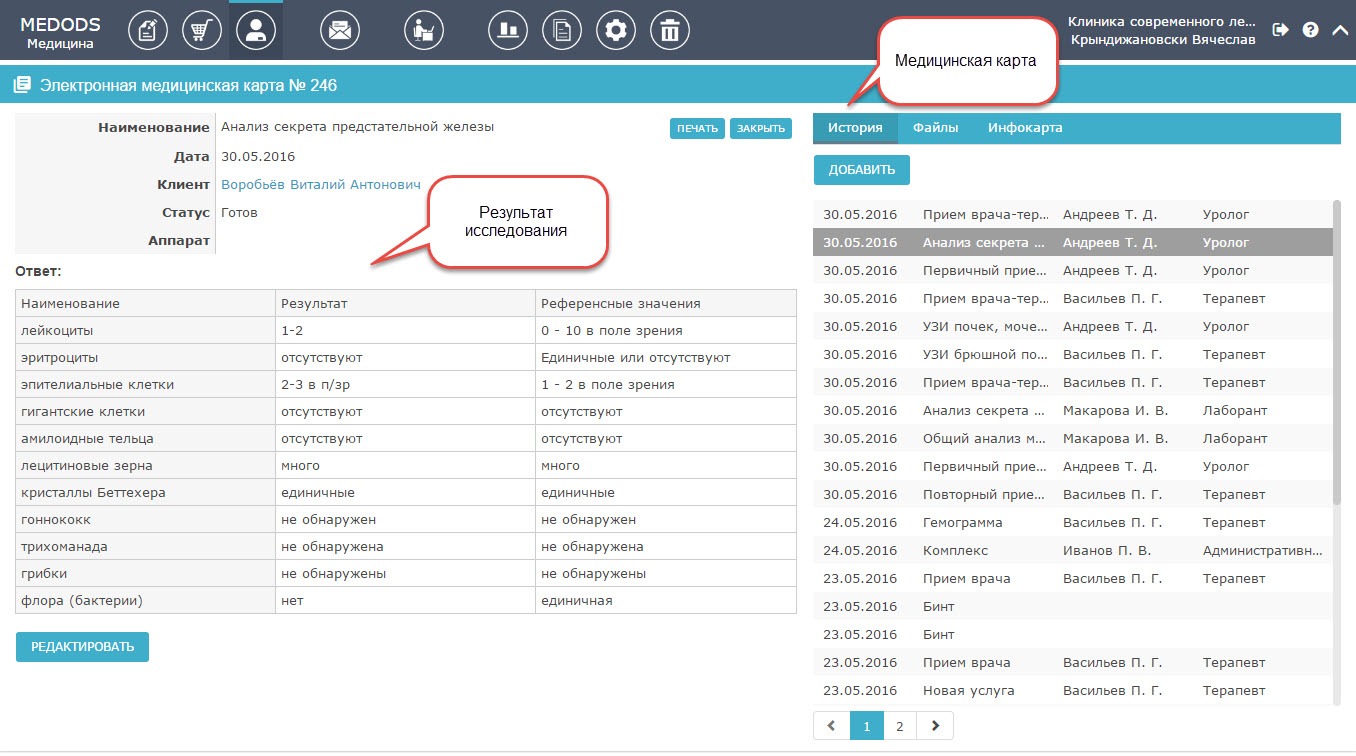
Task: Open the help question mark icon
Action: click(1310, 30)
